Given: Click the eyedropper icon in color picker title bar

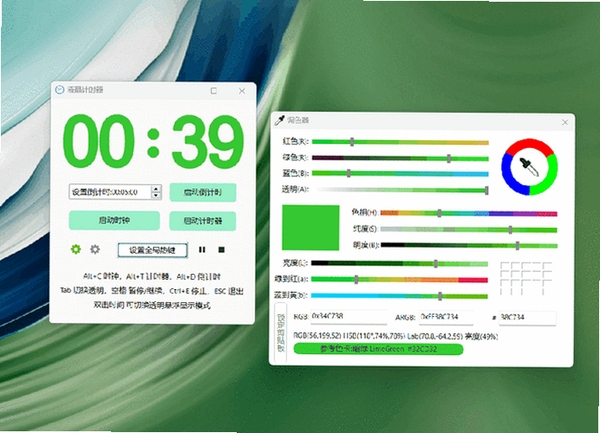Looking at the screenshot, I should coord(279,120).
